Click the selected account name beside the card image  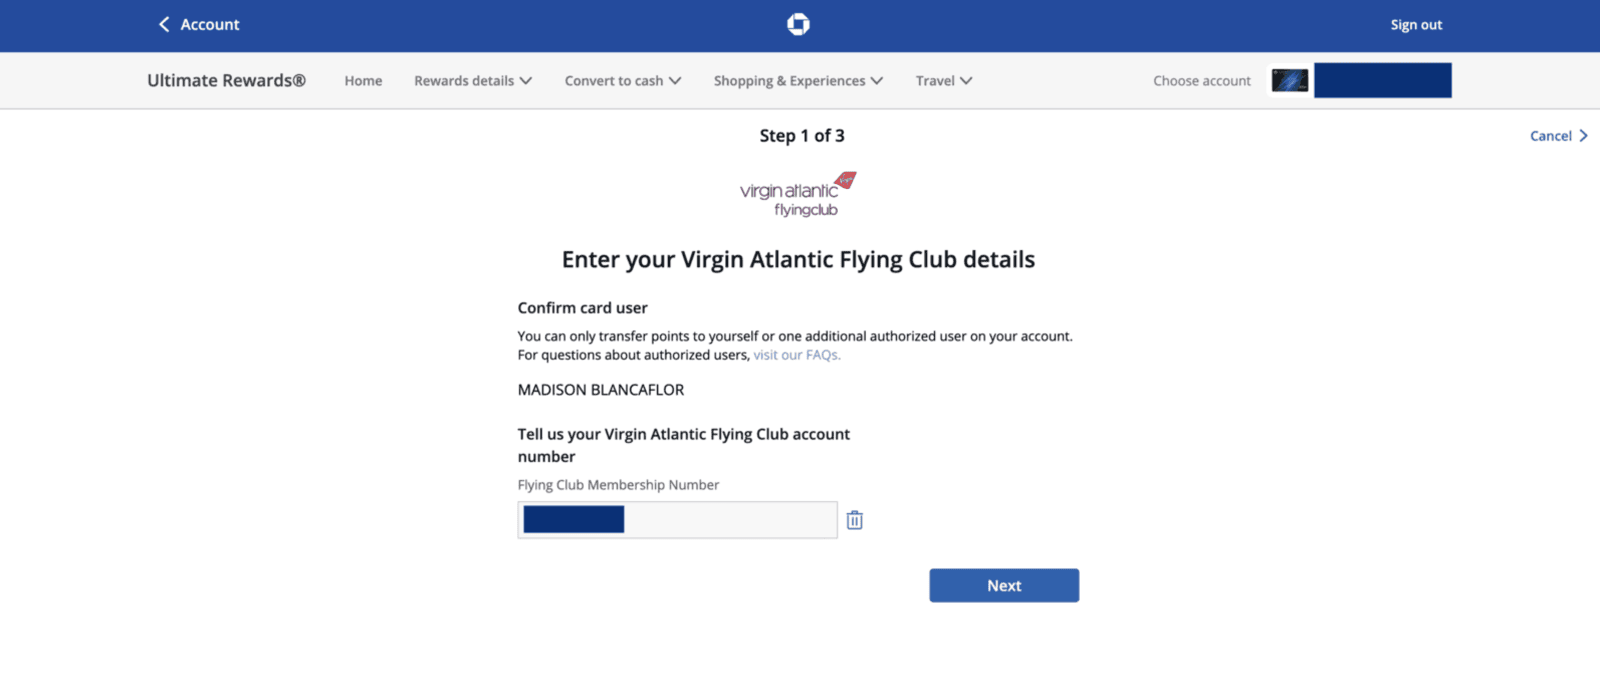point(1381,80)
